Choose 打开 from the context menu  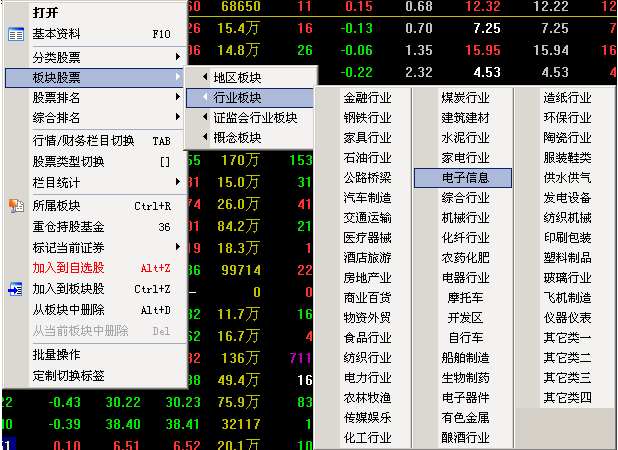(45, 13)
